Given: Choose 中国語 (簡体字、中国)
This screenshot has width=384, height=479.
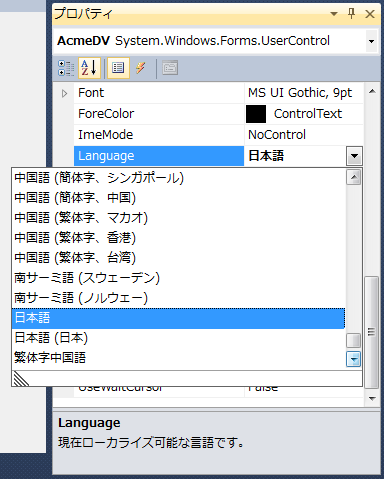Looking at the screenshot, I should click(178, 198).
